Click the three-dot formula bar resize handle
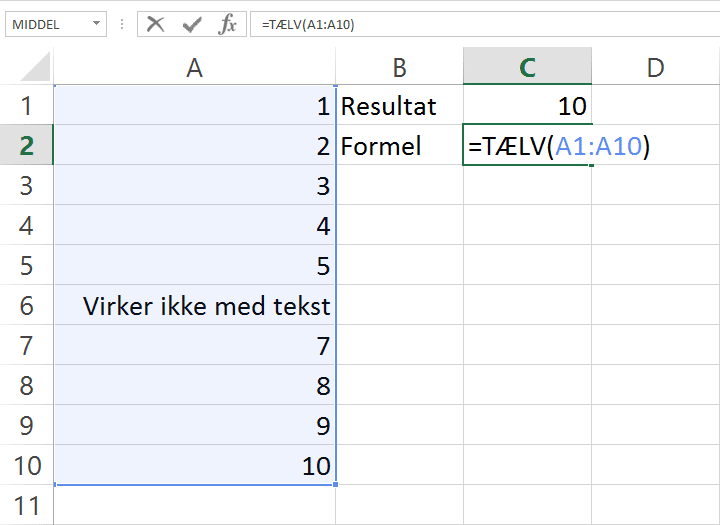The width and height of the screenshot is (720, 525). point(121,24)
